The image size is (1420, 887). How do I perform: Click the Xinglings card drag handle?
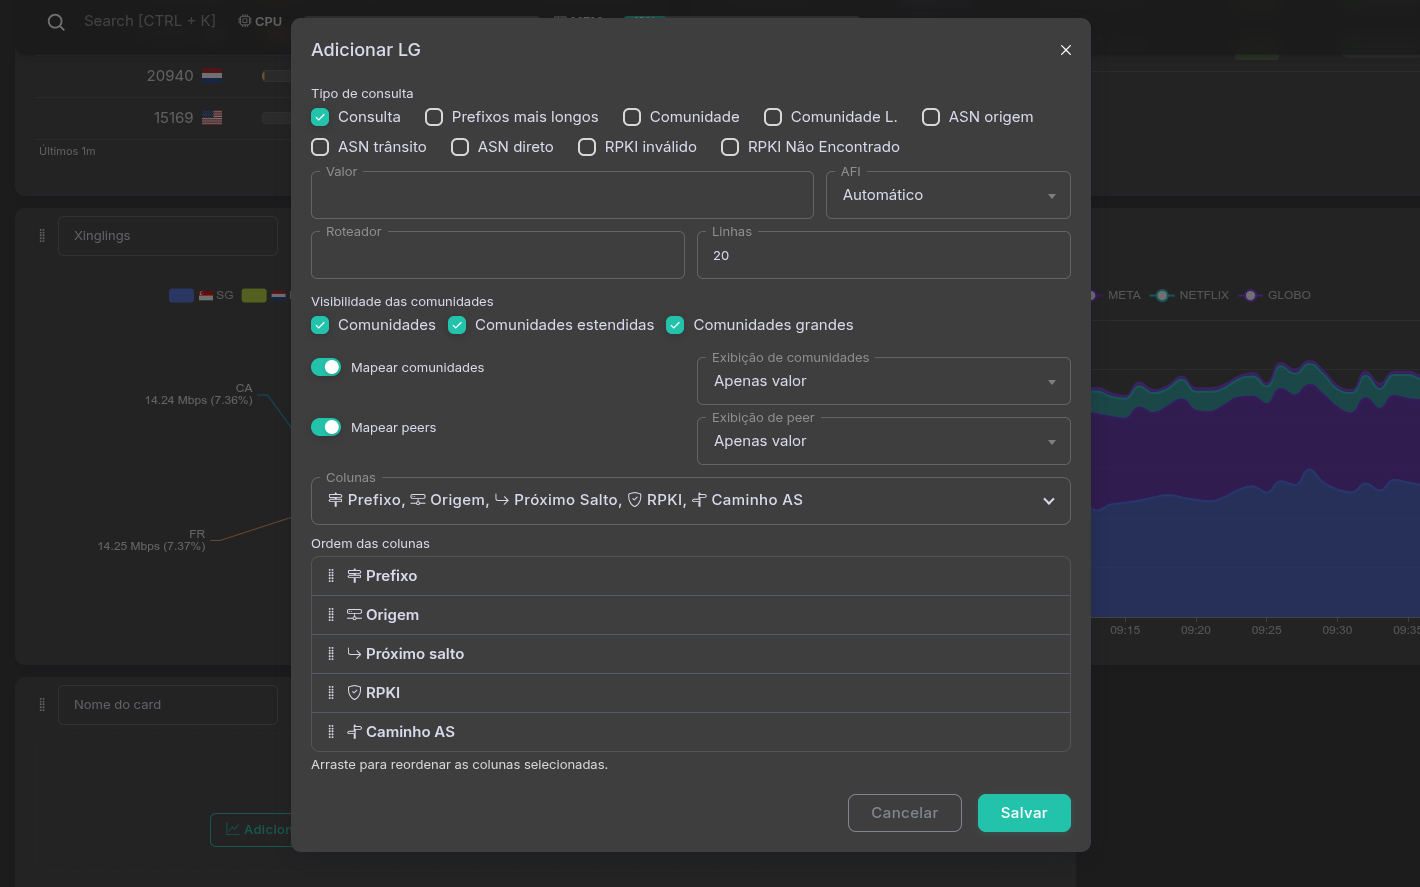[x=42, y=236]
